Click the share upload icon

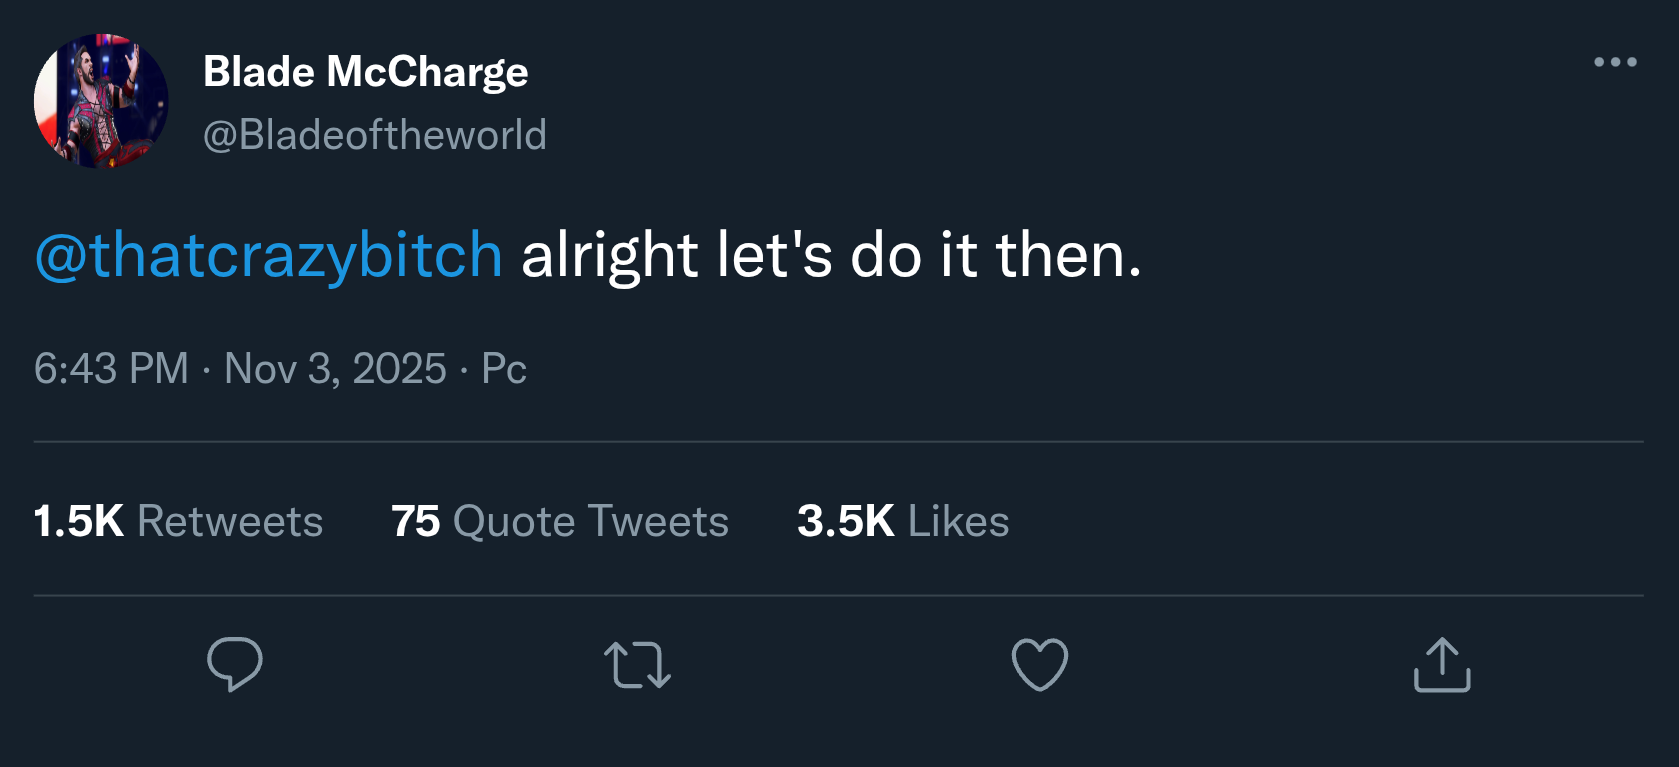(x=1442, y=665)
